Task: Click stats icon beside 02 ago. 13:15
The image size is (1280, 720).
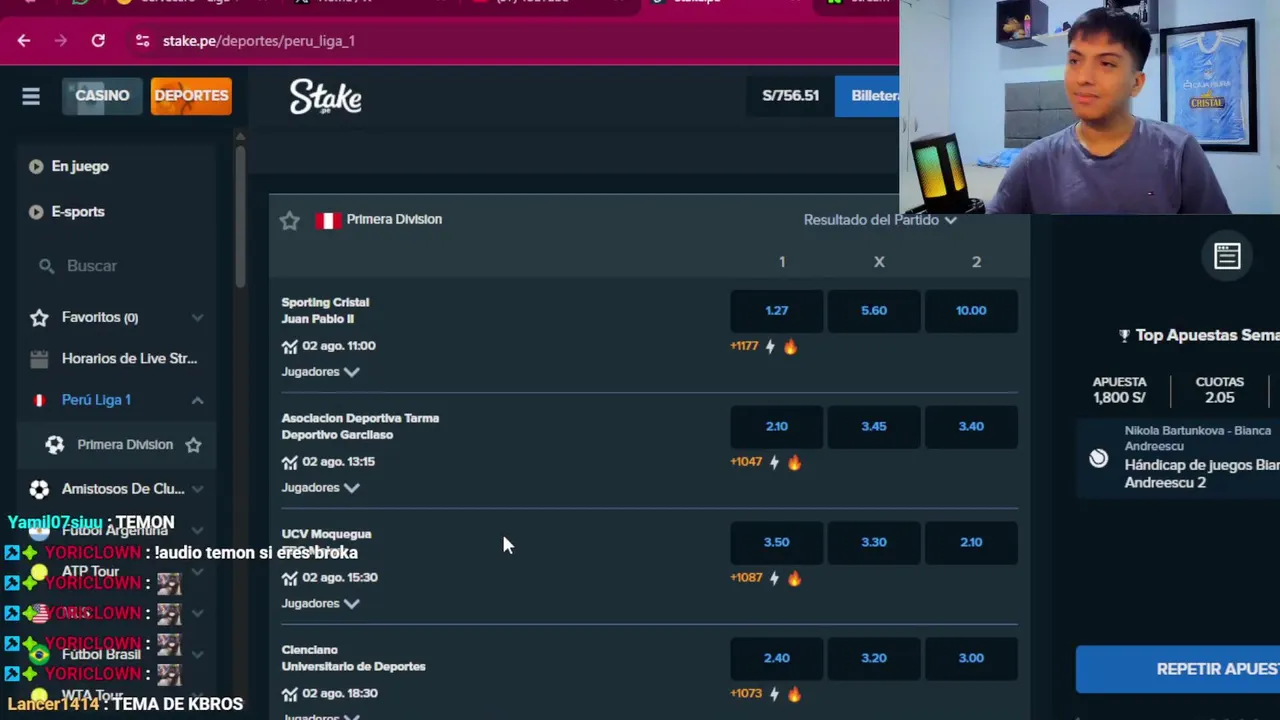Action: [290, 462]
